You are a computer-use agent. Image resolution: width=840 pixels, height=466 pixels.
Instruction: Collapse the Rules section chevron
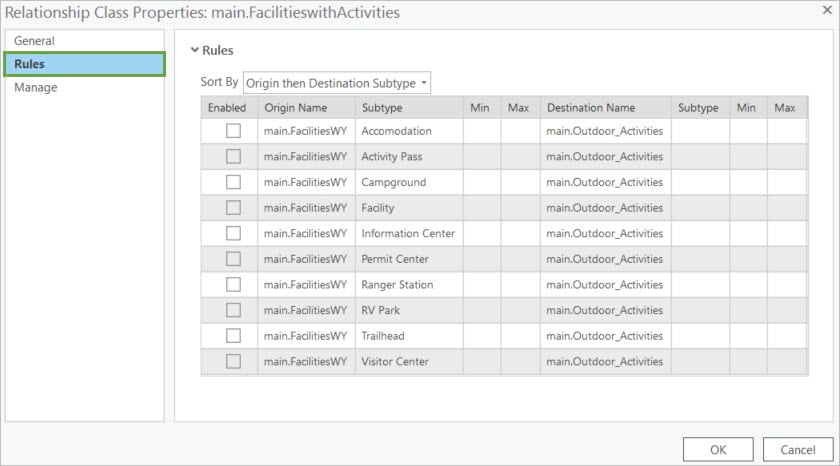pos(195,50)
